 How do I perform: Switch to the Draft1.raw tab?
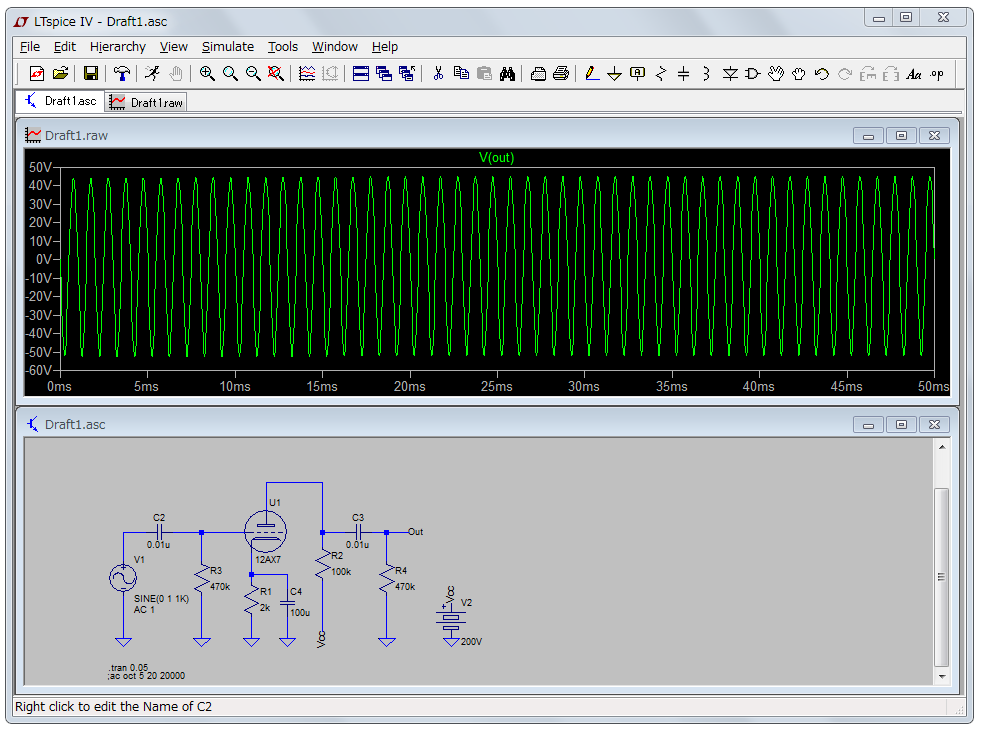tap(148, 102)
